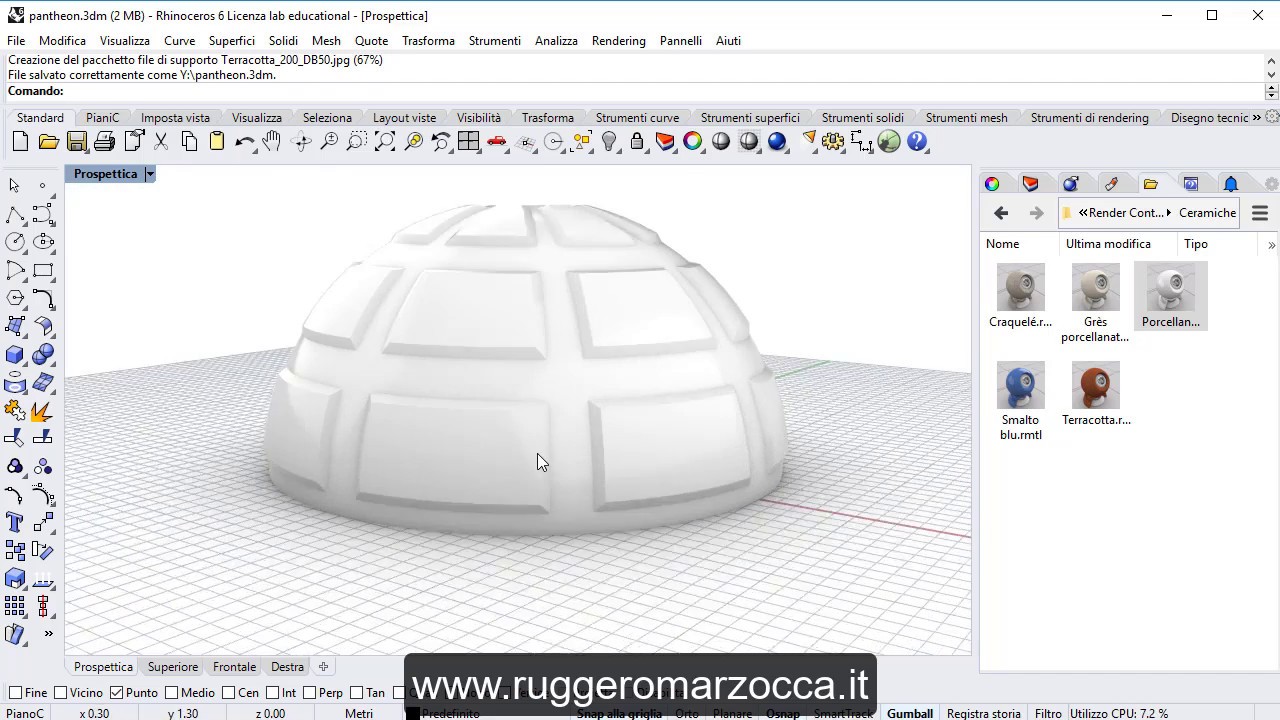Select the Box solid tool
The height and width of the screenshot is (720, 1280).
[x=15, y=354]
